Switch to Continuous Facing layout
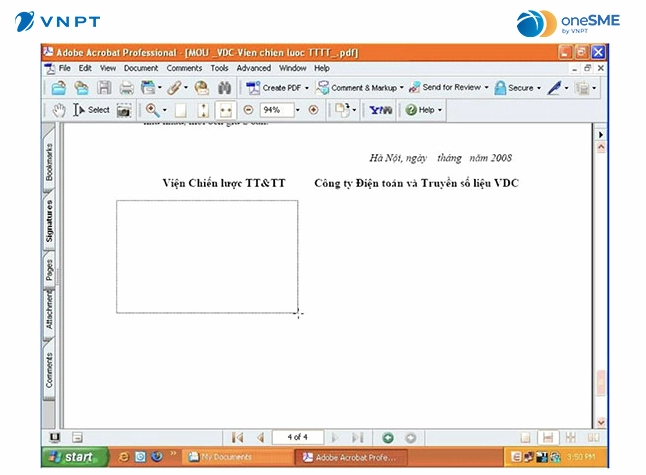The width and height of the screenshot is (646, 475). [571, 438]
